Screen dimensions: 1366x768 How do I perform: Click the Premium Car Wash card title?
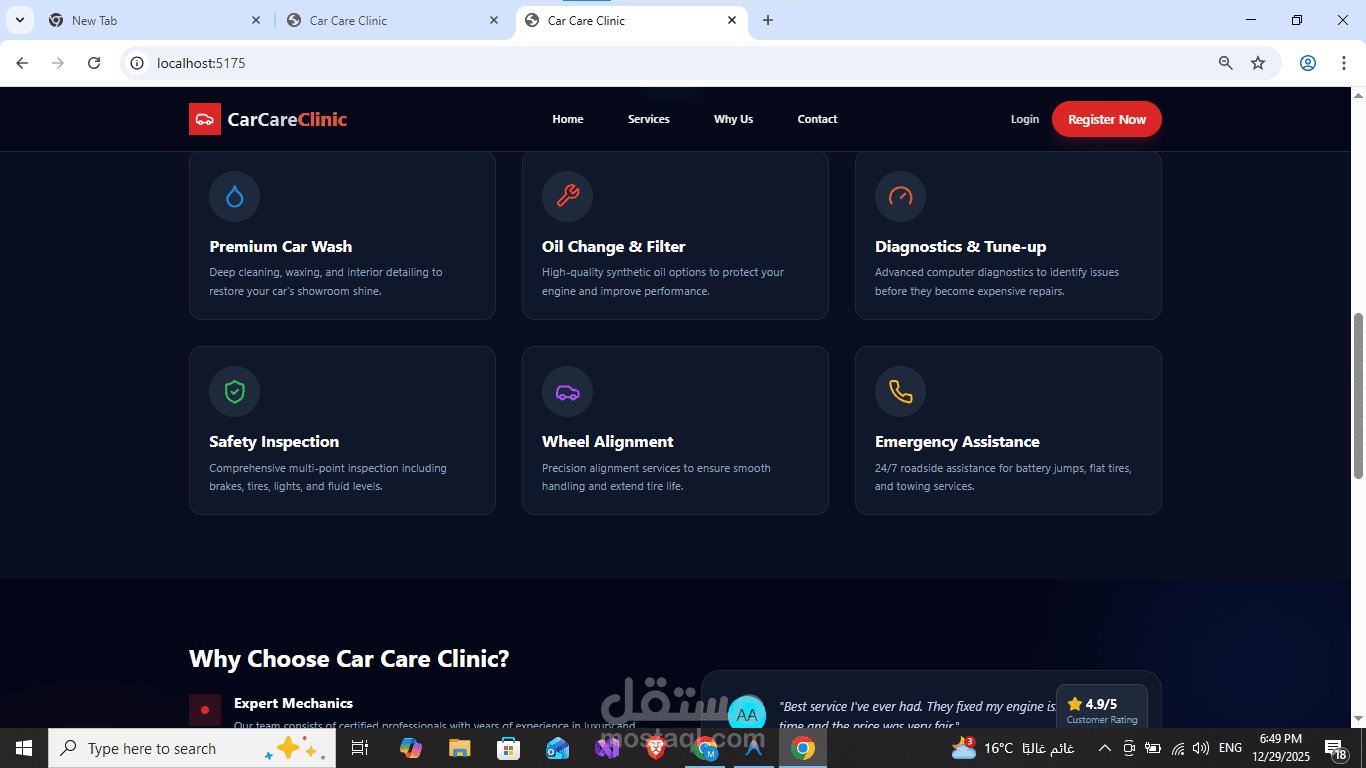pyautogui.click(x=281, y=247)
